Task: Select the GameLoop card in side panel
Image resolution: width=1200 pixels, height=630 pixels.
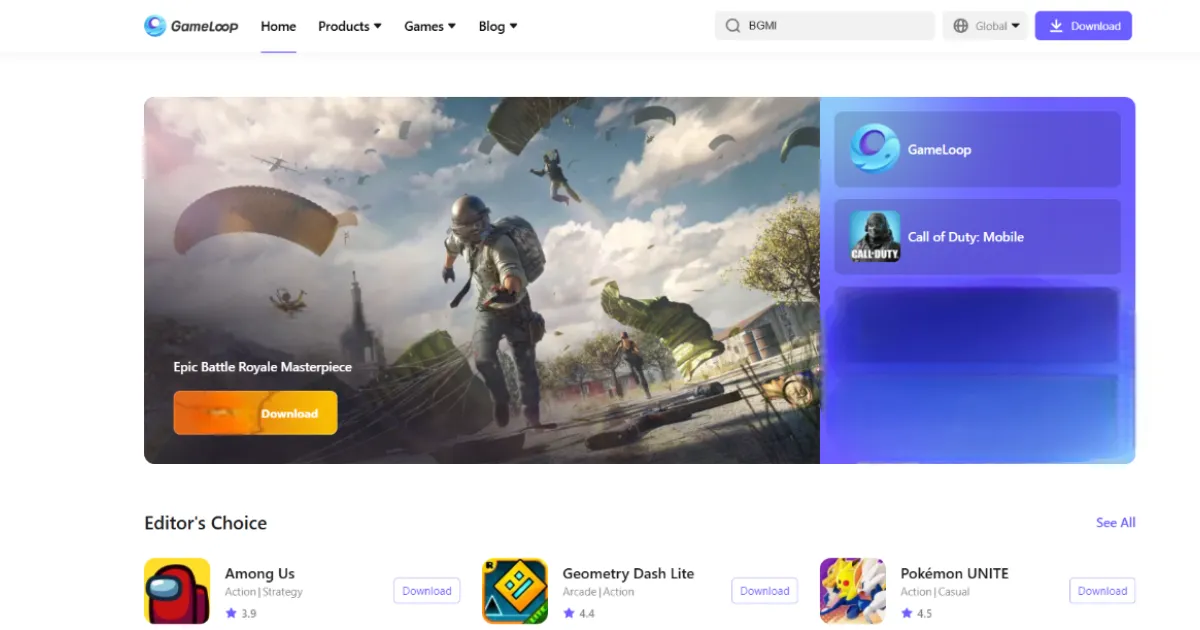Action: tap(977, 149)
